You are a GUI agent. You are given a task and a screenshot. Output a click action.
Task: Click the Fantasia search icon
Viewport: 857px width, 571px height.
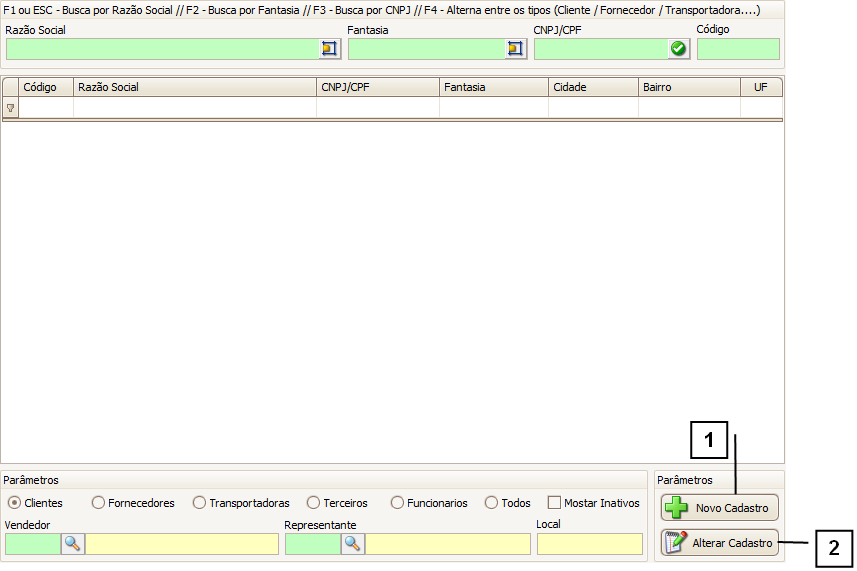(x=515, y=49)
